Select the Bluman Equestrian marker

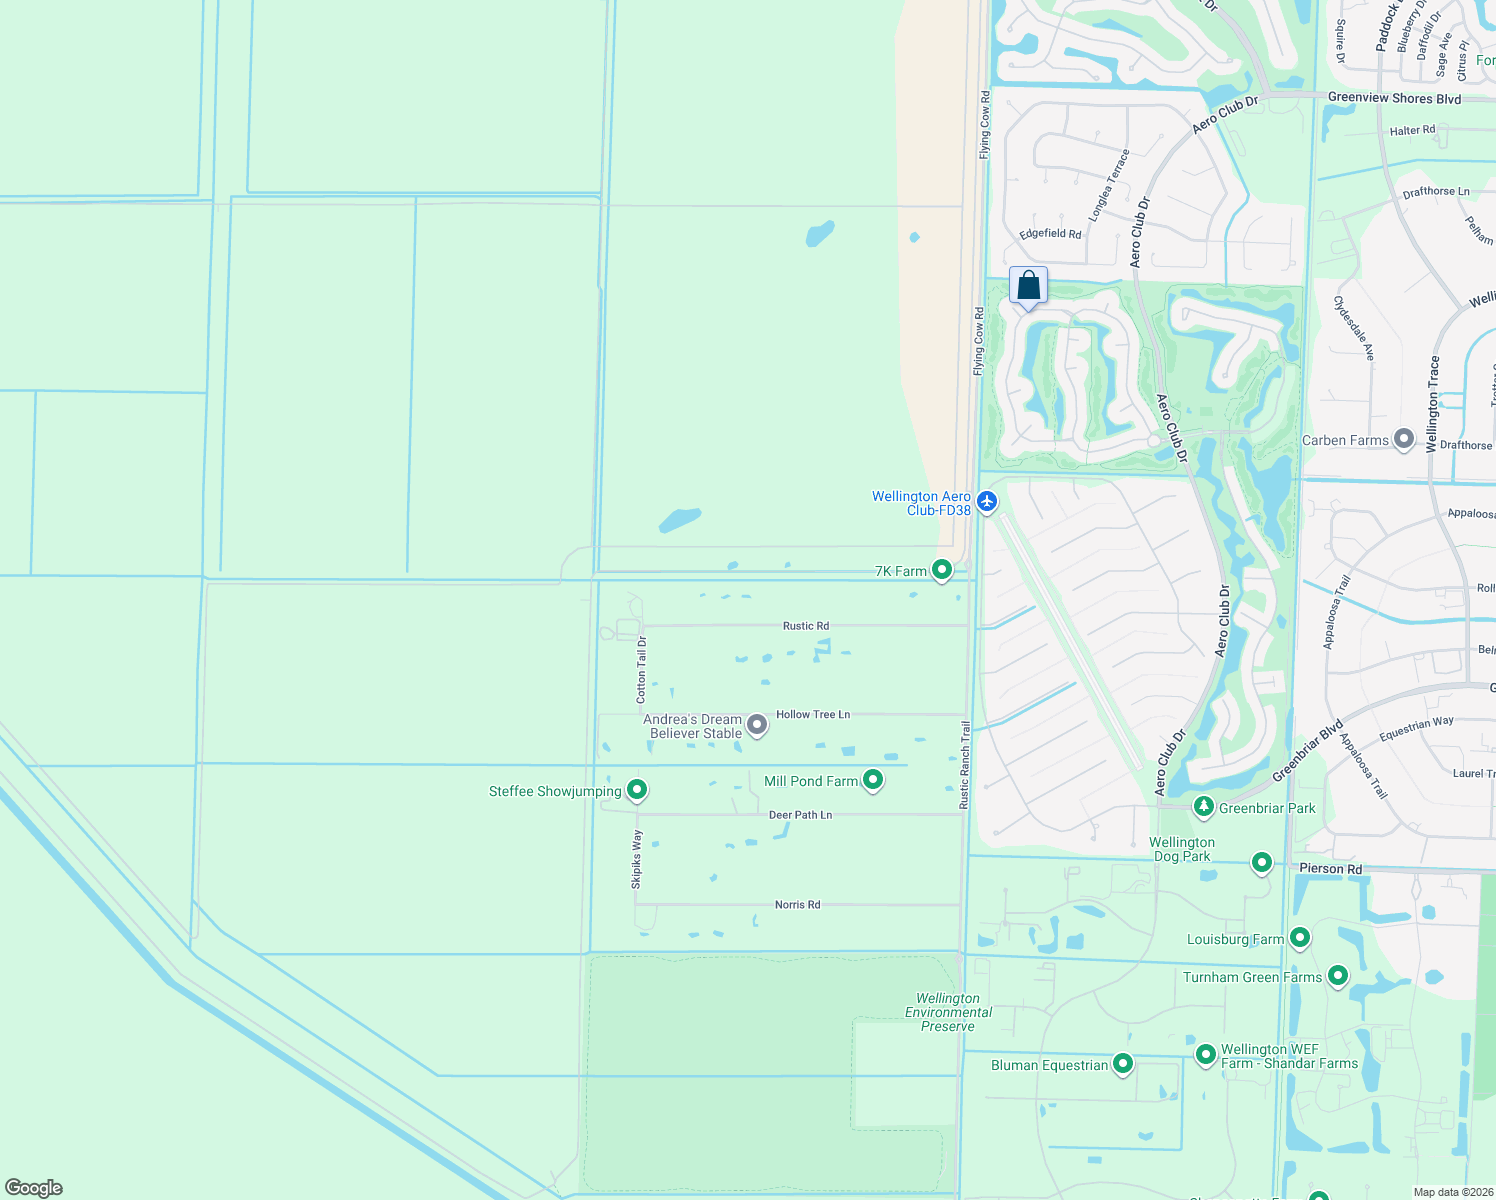[x=1123, y=1063]
